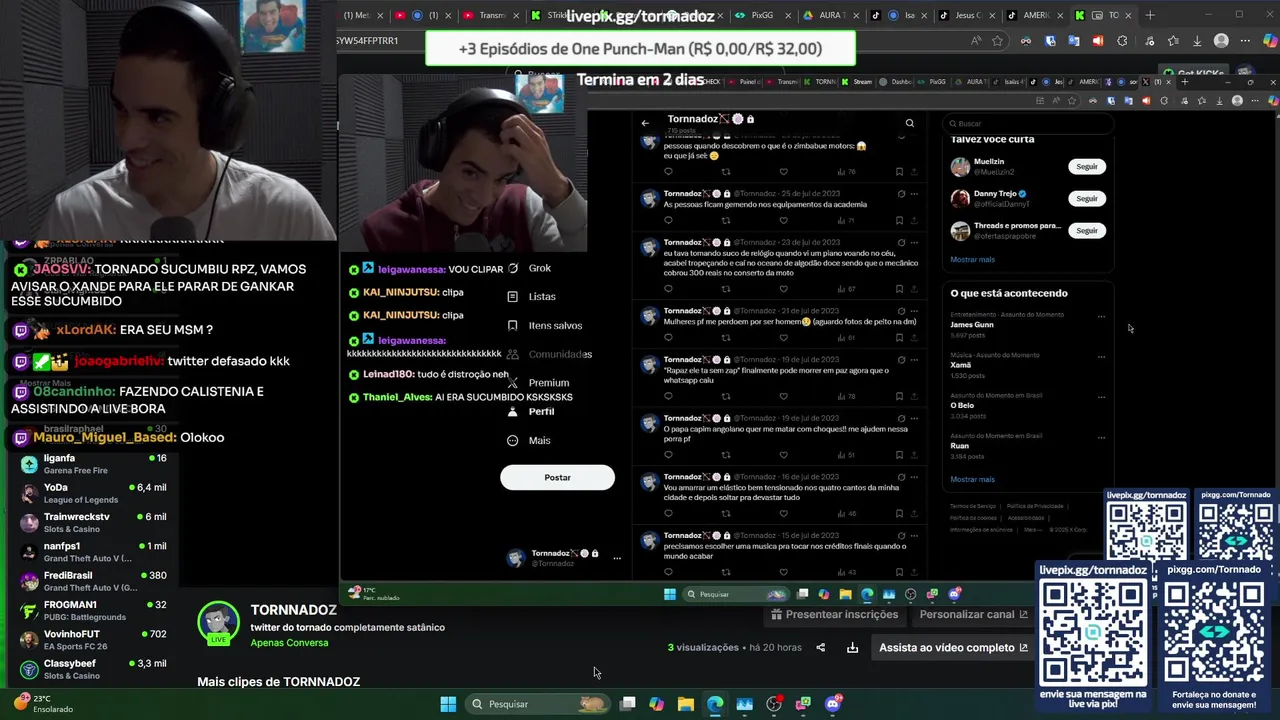The height and width of the screenshot is (720, 1280).
Task: Switch to the AURA browser tab
Action: click(x=829, y=15)
